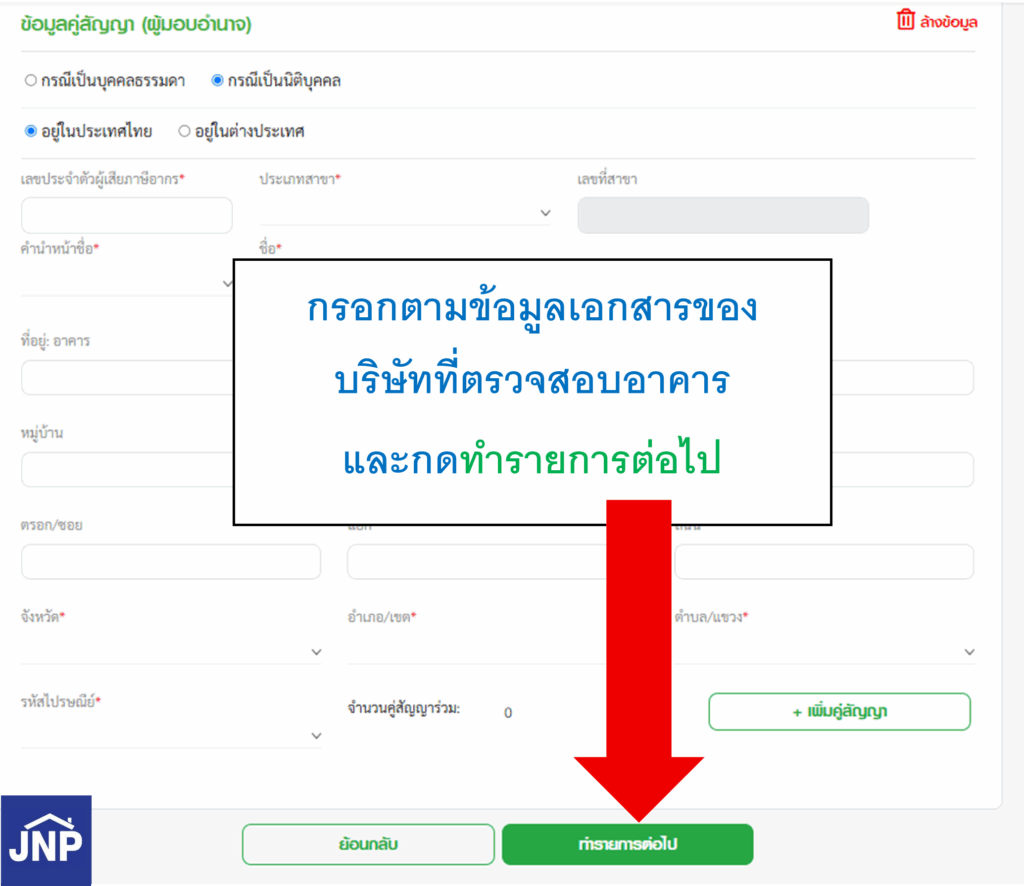
Task: Click the หมู่บ้าน input field
Action: click(x=127, y=469)
